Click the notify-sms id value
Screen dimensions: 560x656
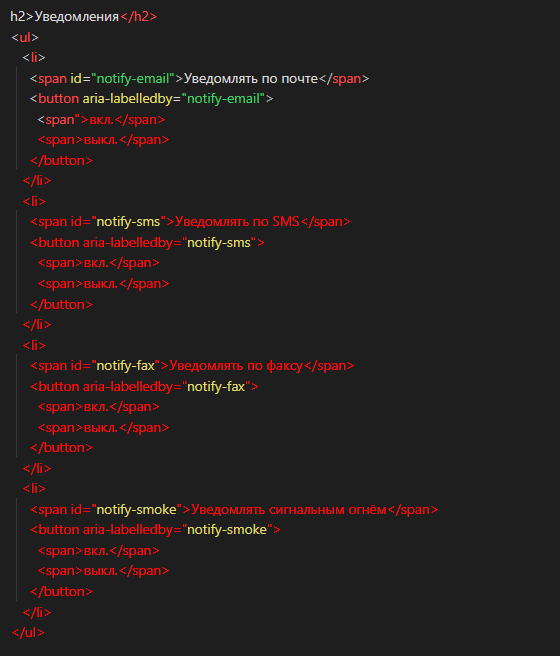(x=128, y=221)
